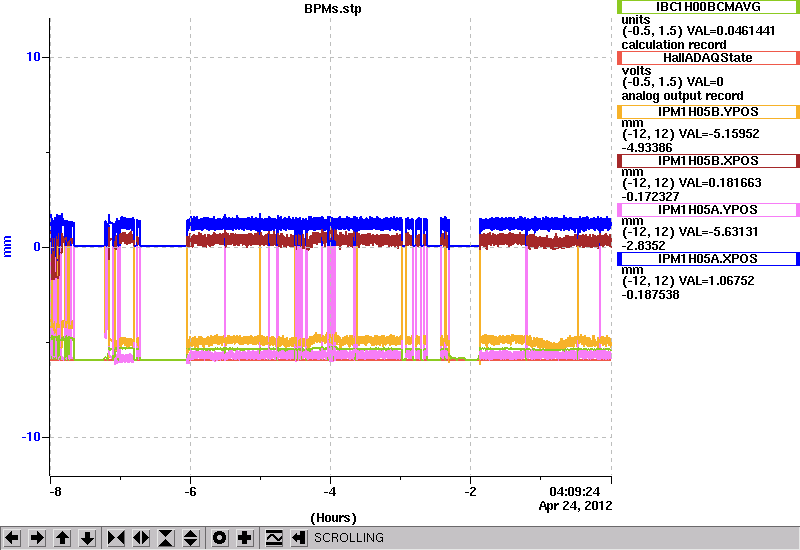Shift the plot down with the down arrow
This screenshot has height=550, width=800.
[88, 538]
